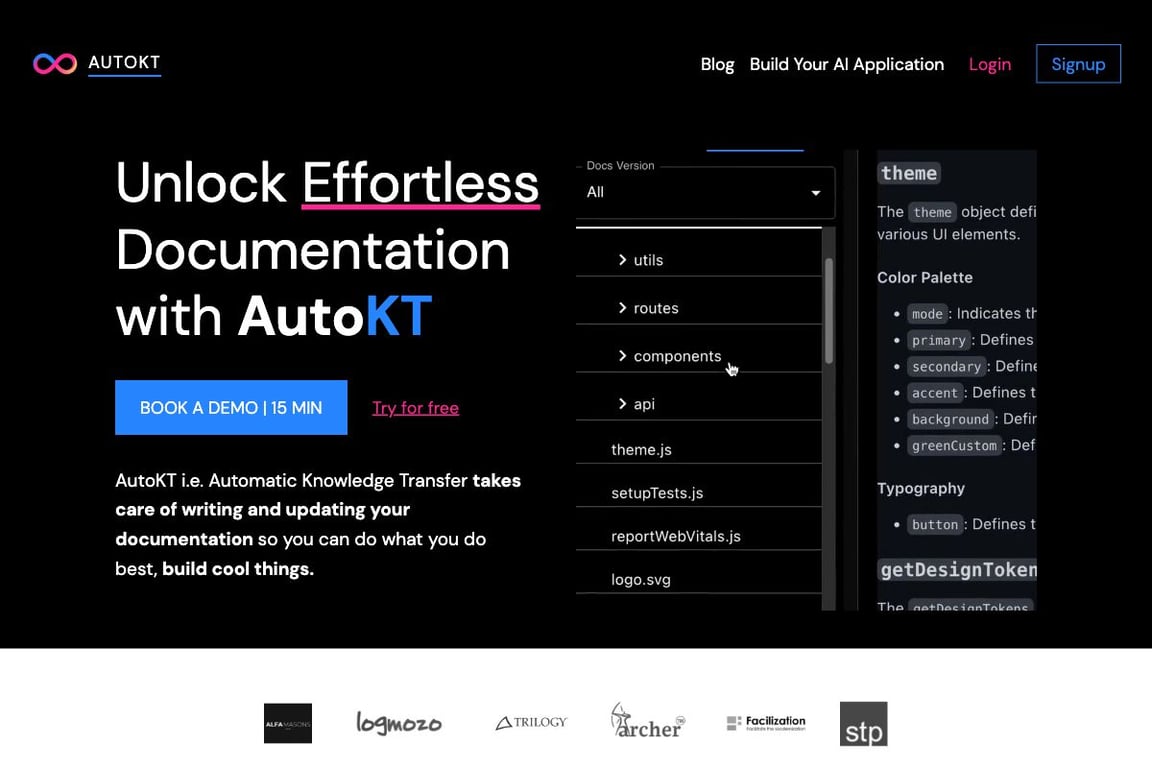Select the routes folder label
The image size is (1152, 768).
click(656, 308)
